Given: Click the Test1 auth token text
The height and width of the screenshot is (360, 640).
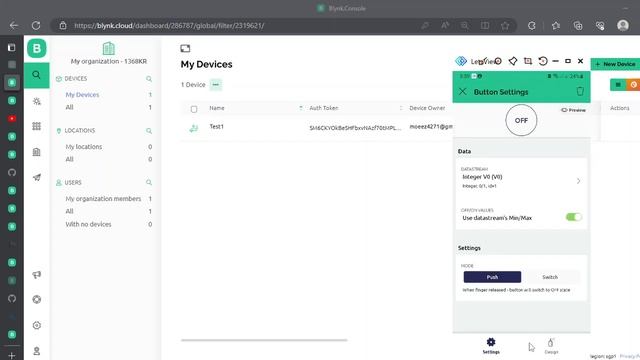Looking at the screenshot, I should (355, 128).
